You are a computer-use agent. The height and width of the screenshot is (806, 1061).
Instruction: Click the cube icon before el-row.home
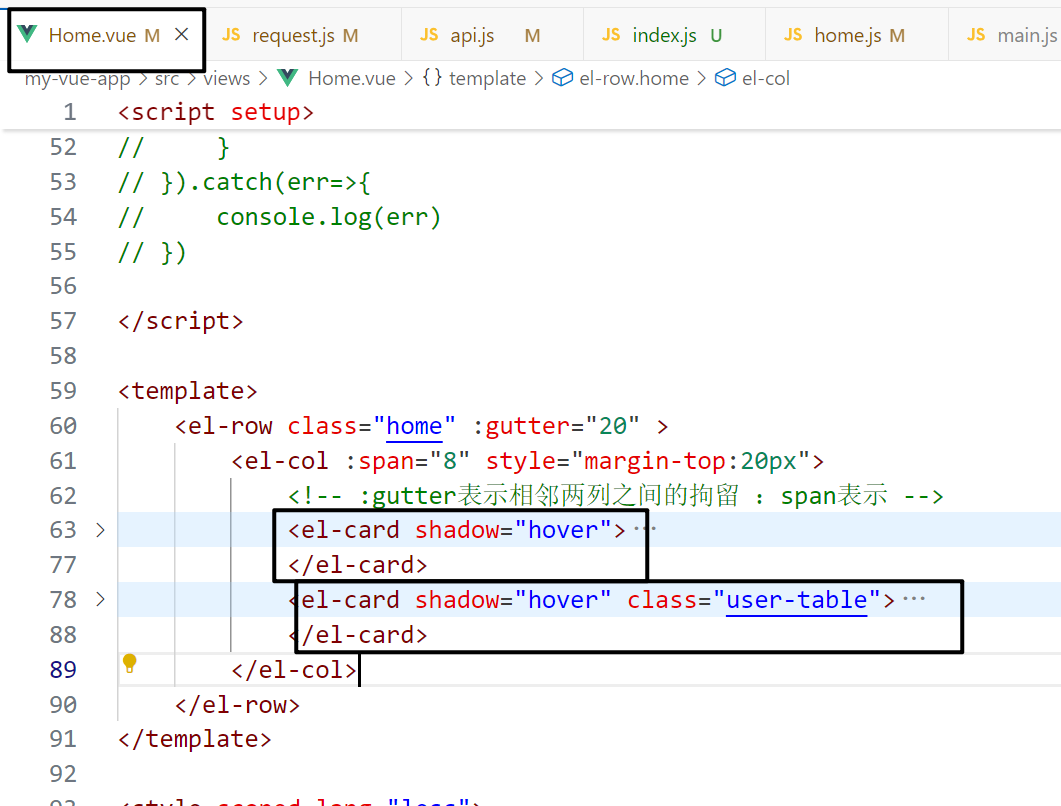point(562,78)
